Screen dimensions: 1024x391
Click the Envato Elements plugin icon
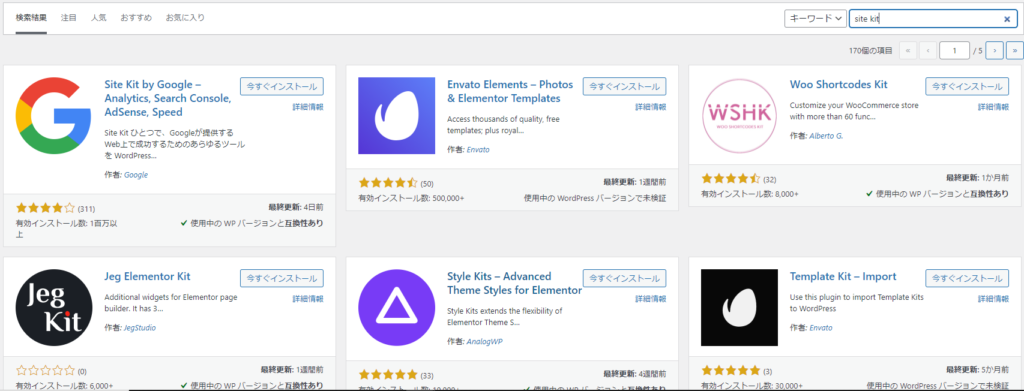tap(396, 116)
